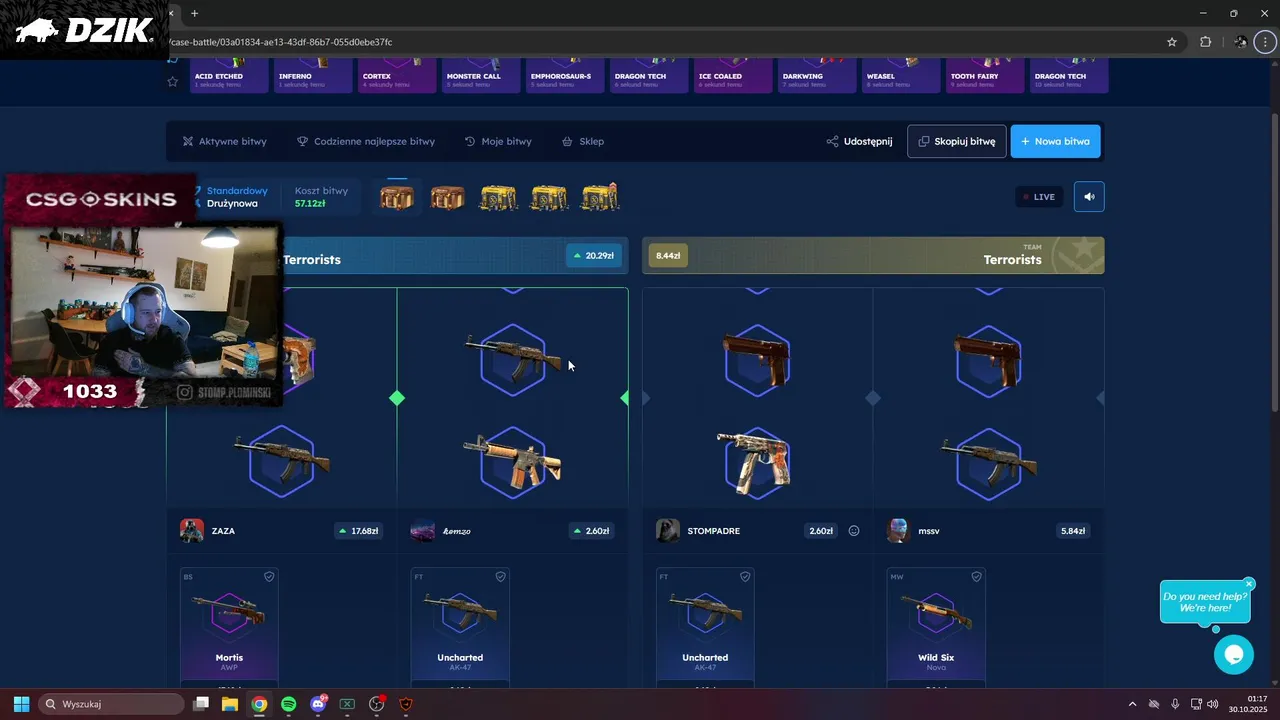Click STOMPADRE's player avatar

click(x=668, y=531)
